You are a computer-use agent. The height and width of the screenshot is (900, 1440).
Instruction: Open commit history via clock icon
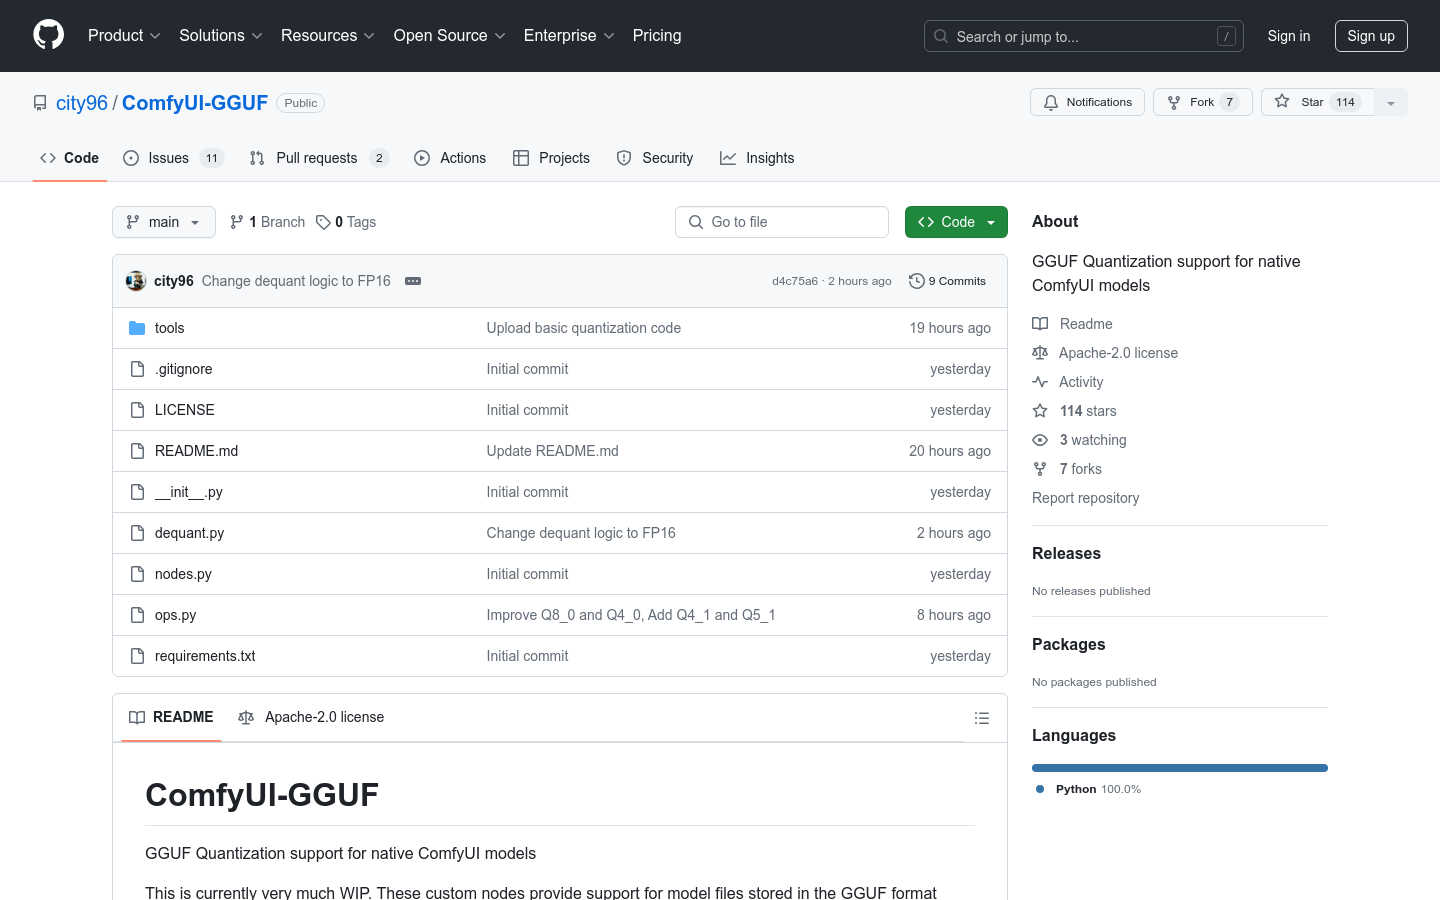(x=916, y=281)
